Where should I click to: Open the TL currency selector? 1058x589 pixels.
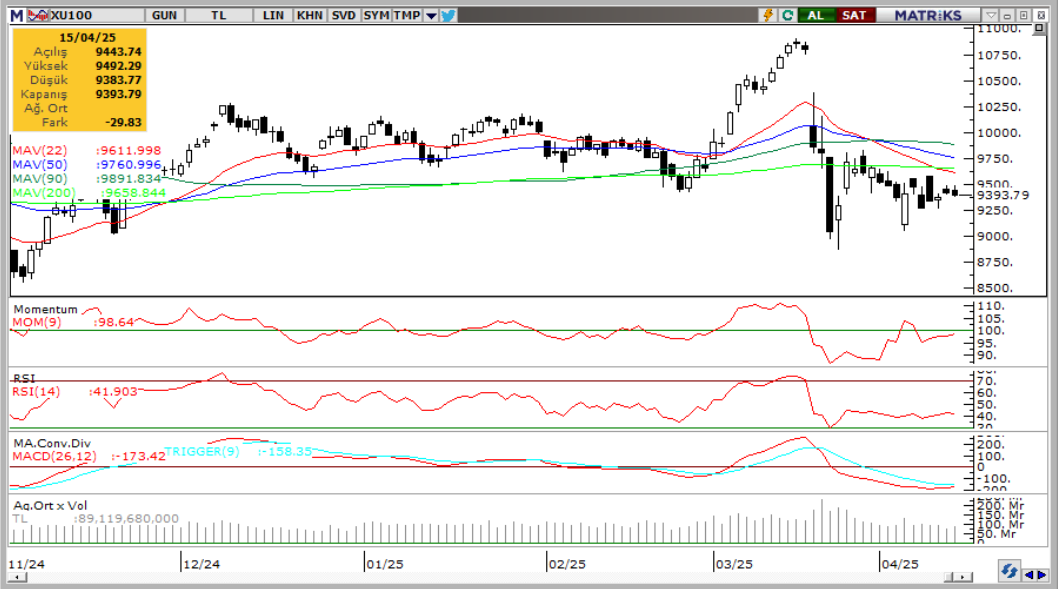(217, 15)
